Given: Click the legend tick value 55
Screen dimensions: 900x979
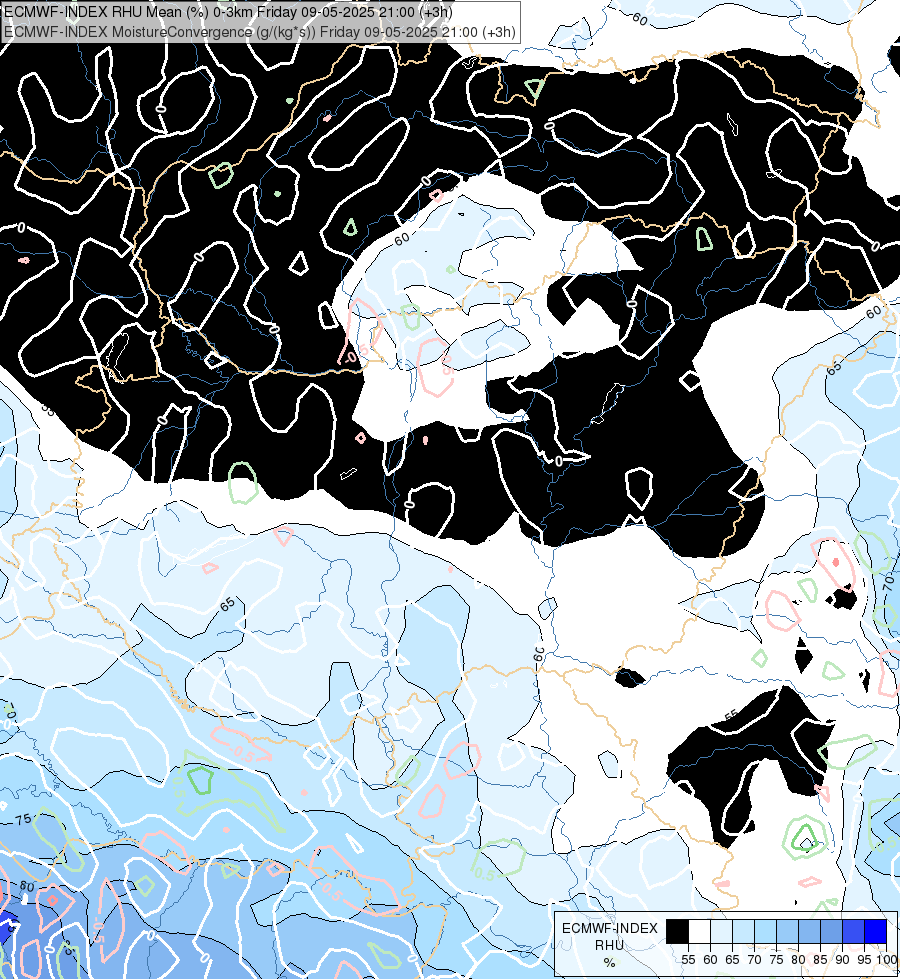Looking at the screenshot, I should (x=688, y=960).
